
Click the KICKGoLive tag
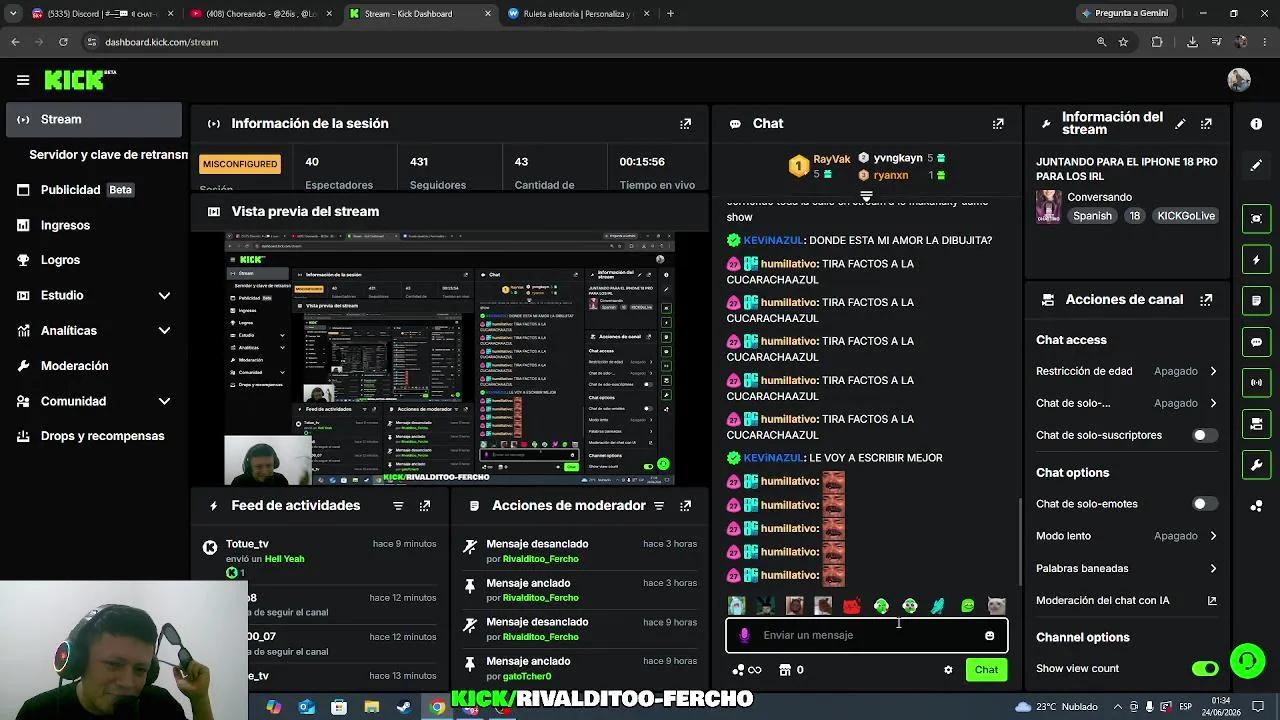1186,216
